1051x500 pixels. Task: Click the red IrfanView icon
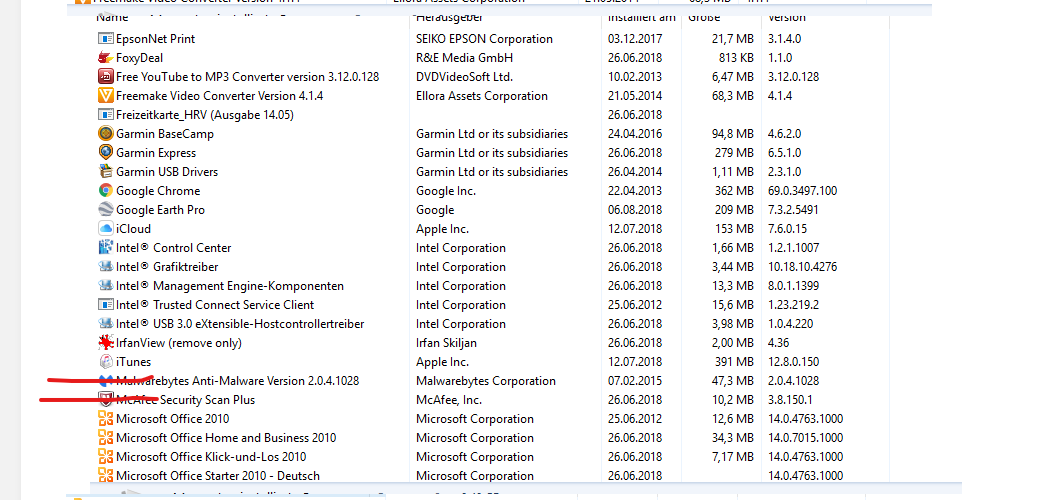(x=105, y=342)
